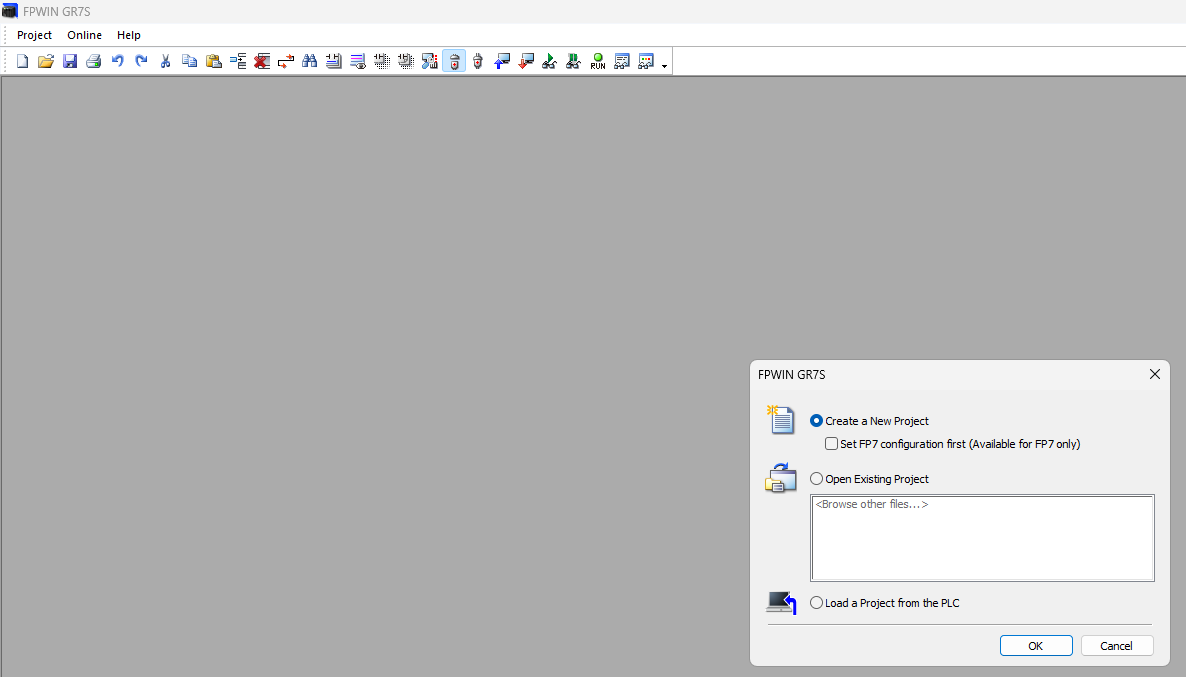Expand the toolbar options dropdown arrow
This screenshot has height=677, width=1186.
[664, 67]
